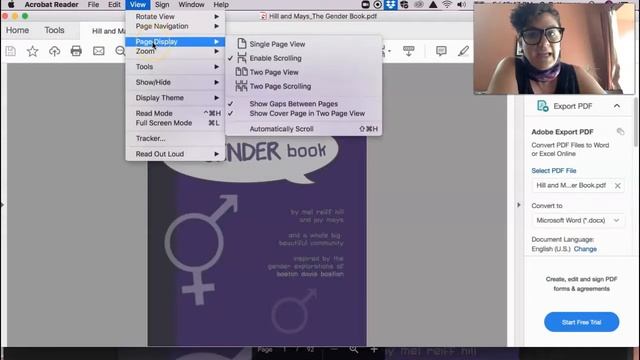Screen dimensions: 640x360
Task: Click the Export PDF panel icon
Action: tap(542, 106)
